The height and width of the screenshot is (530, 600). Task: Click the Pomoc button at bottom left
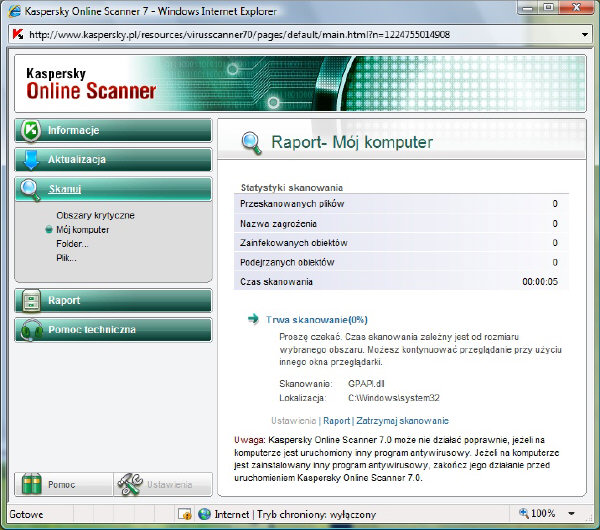coord(64,484)
